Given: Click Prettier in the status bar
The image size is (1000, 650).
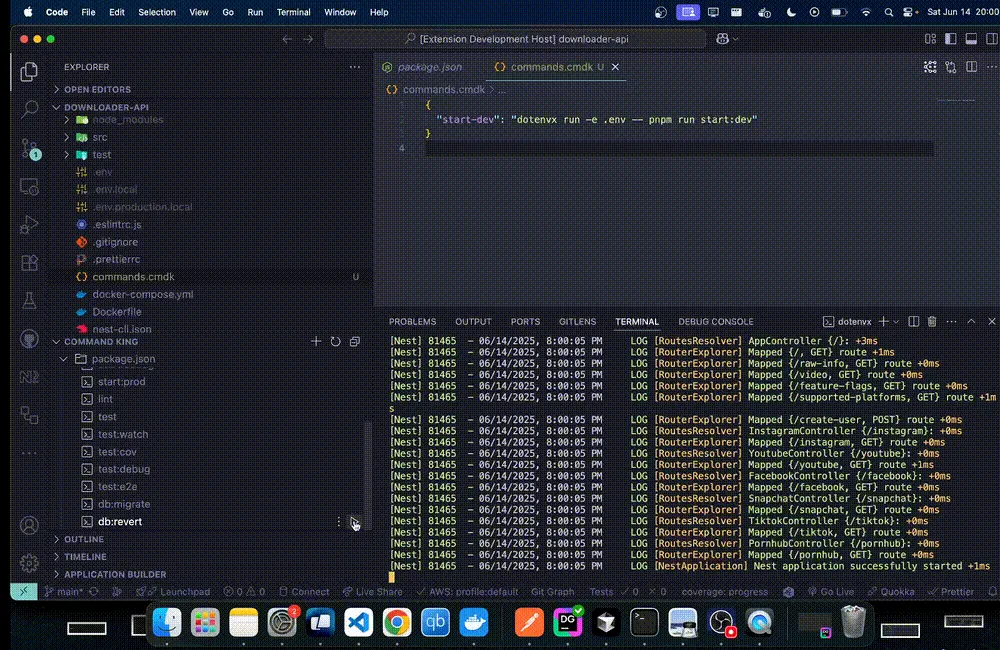Looking at the screenshot, I should (951, 591).
